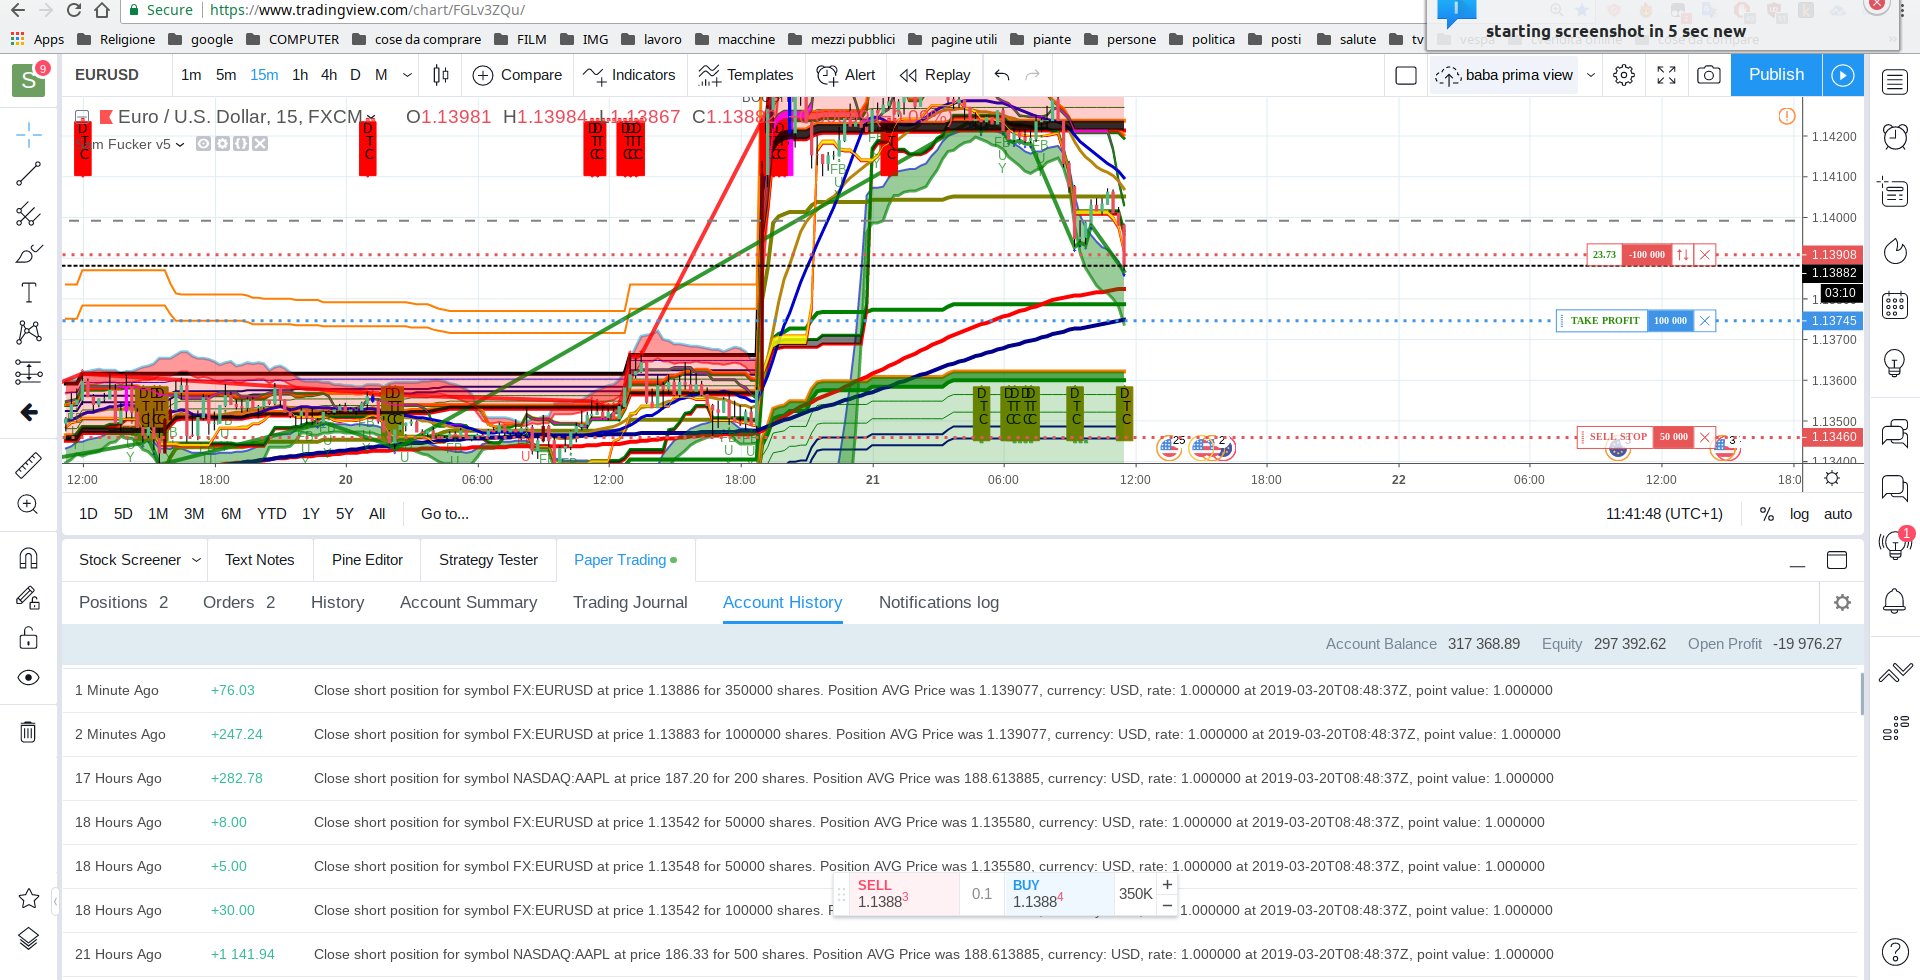
Task: Click the back arrow in left toolbar
Action: (x=28, y=412)
